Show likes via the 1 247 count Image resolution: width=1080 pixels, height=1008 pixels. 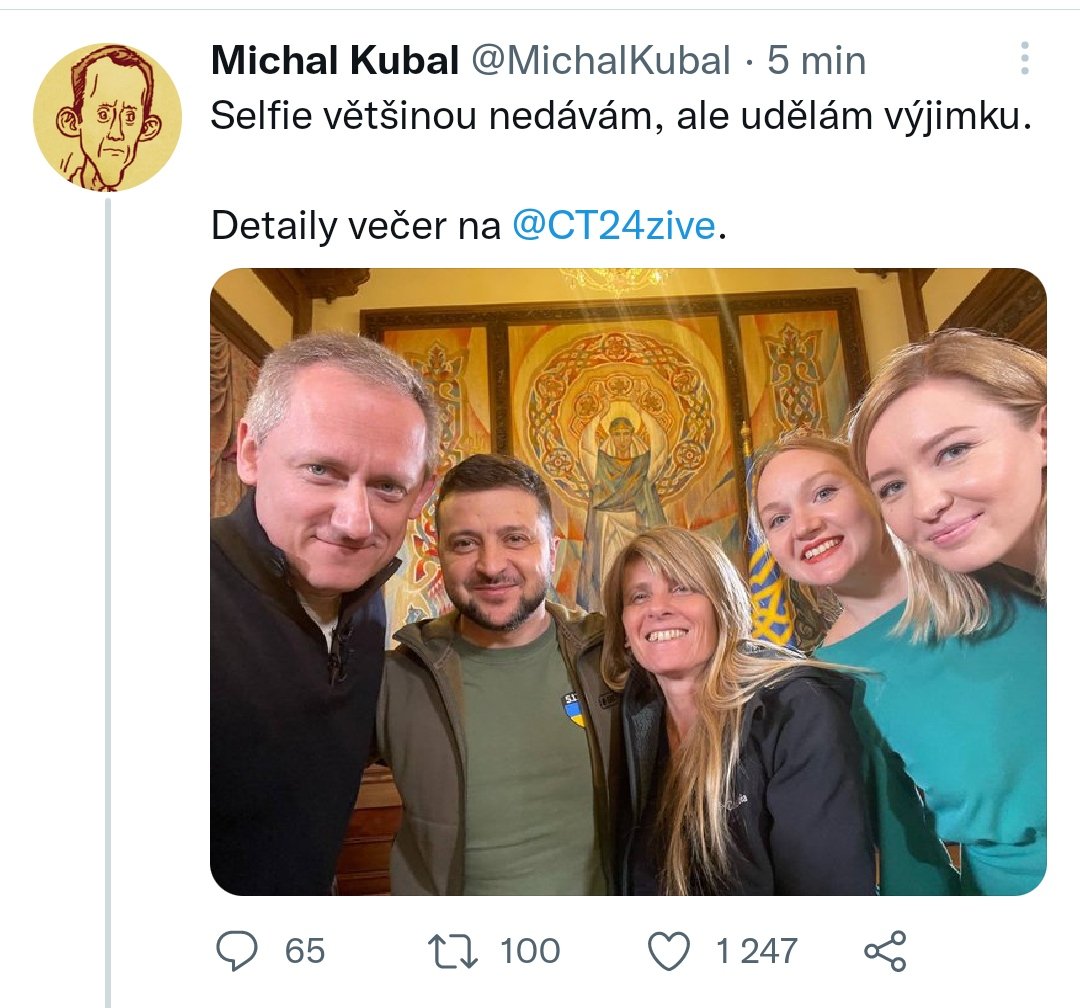point(756,951)
